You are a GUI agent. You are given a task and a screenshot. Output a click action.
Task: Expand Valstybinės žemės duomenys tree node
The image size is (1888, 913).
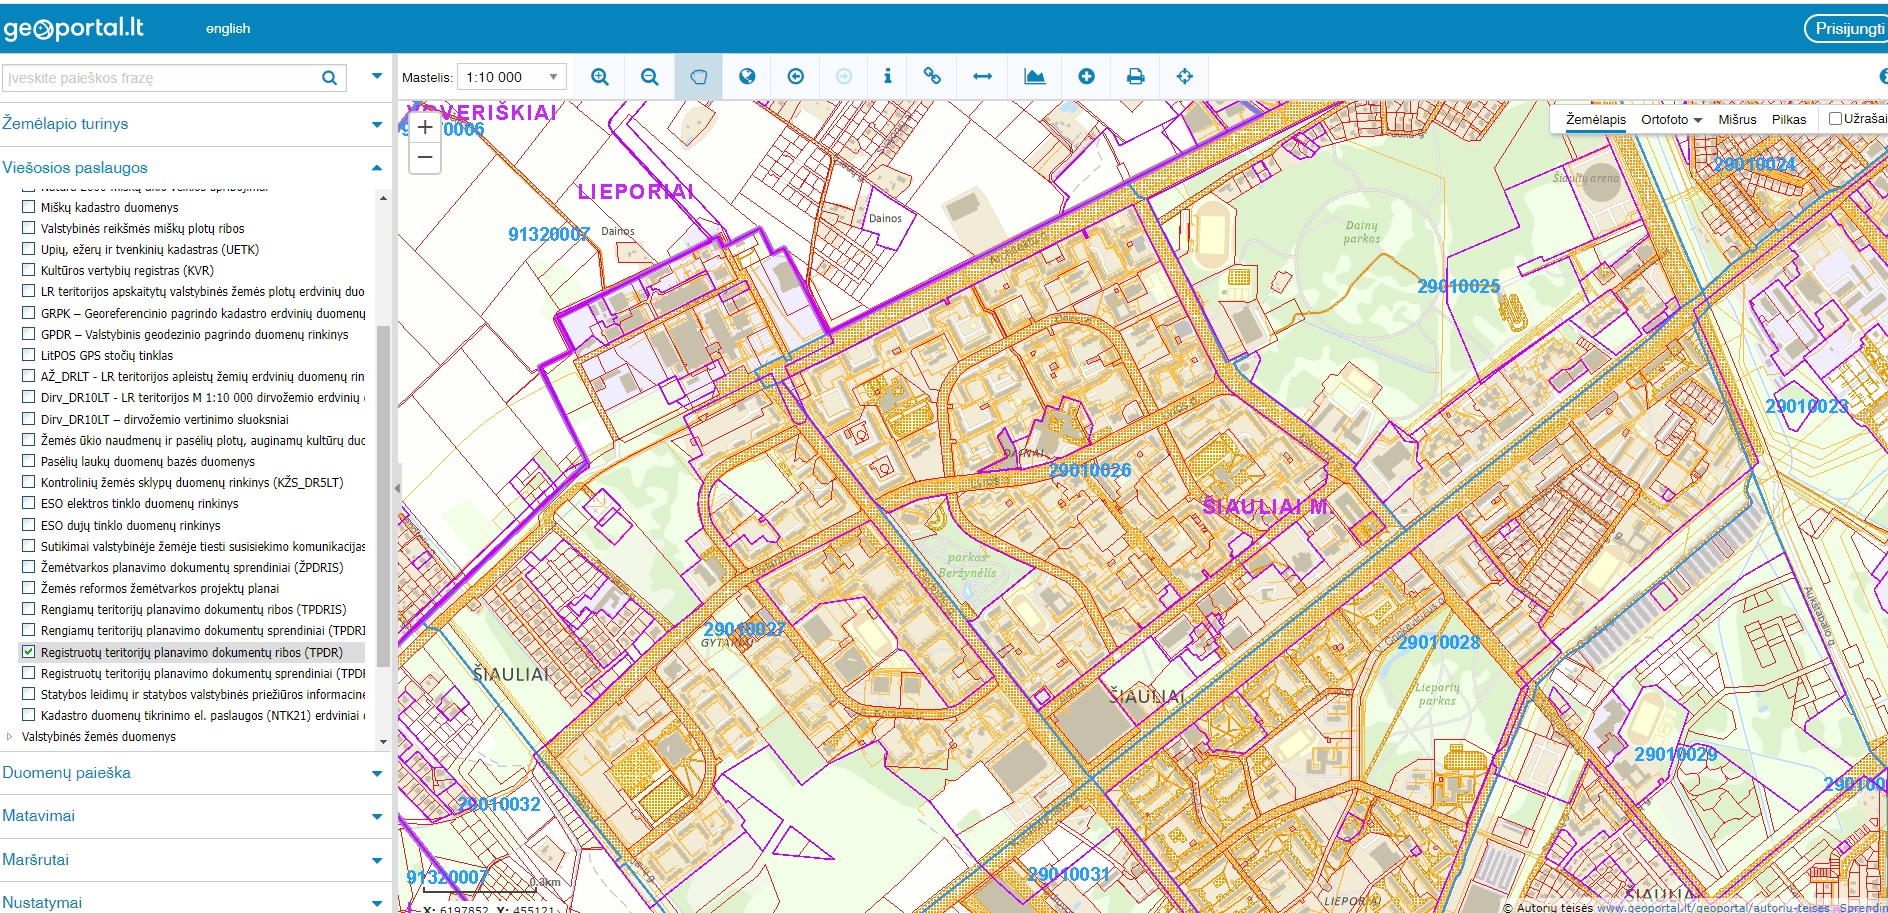[x=10, y=736]
